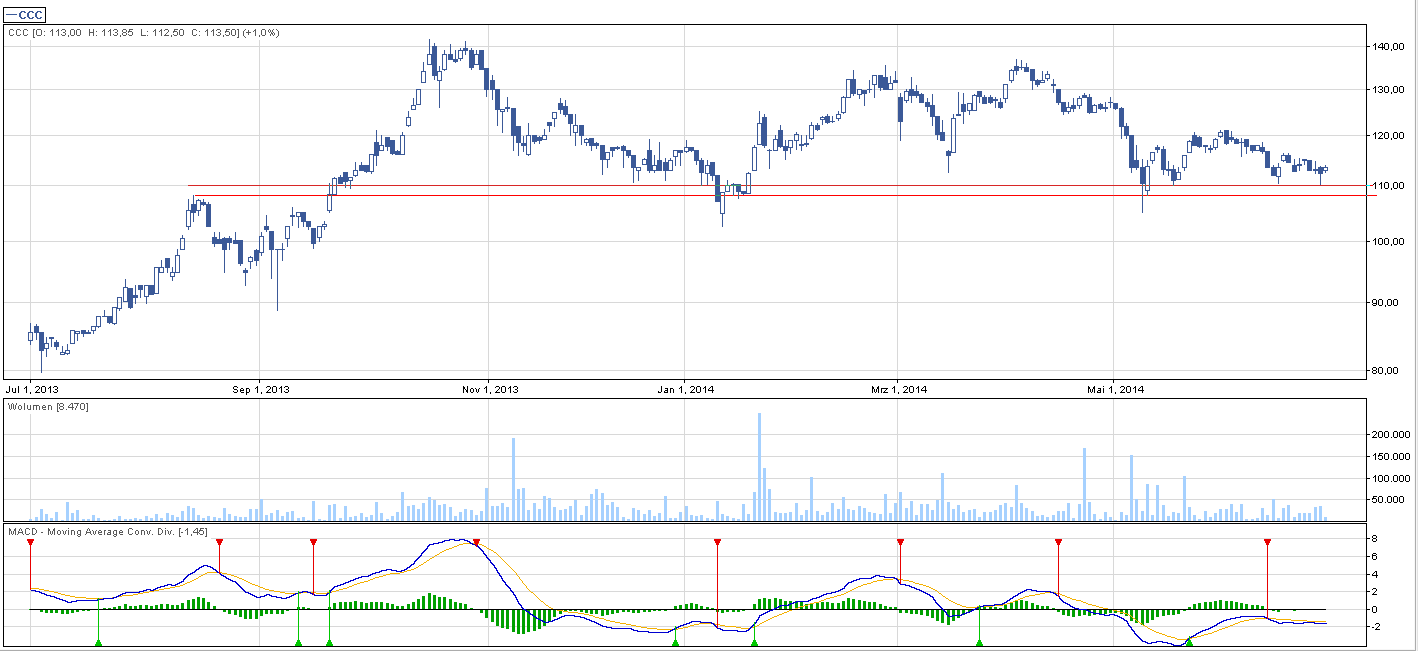Click the rightmost green MACD buy marker
The height and width of the screenshot is (651, 1423).
coord(1189,642)
